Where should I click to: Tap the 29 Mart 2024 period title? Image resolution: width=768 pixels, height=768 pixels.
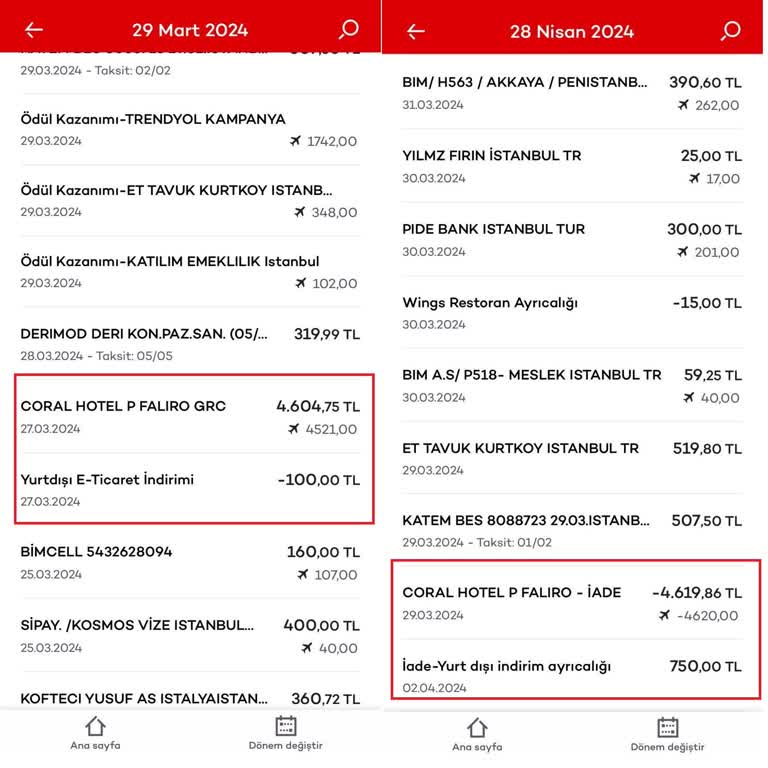pos(190,30)
